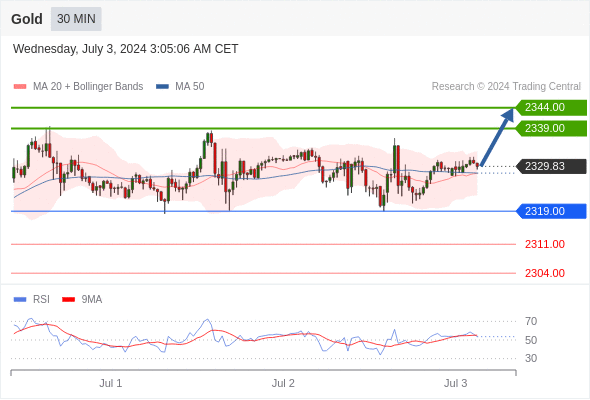590x400 pixels.
Task: Click the Gold instrument title
Action: [x=27, y=19]
